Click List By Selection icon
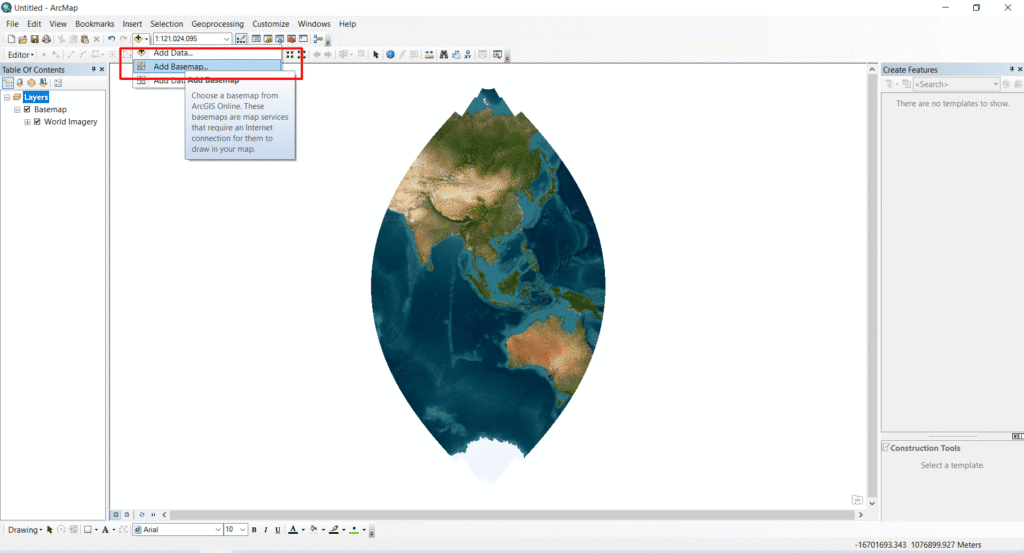Viewport: 1024px width, 553px height. tap(43, 83)
